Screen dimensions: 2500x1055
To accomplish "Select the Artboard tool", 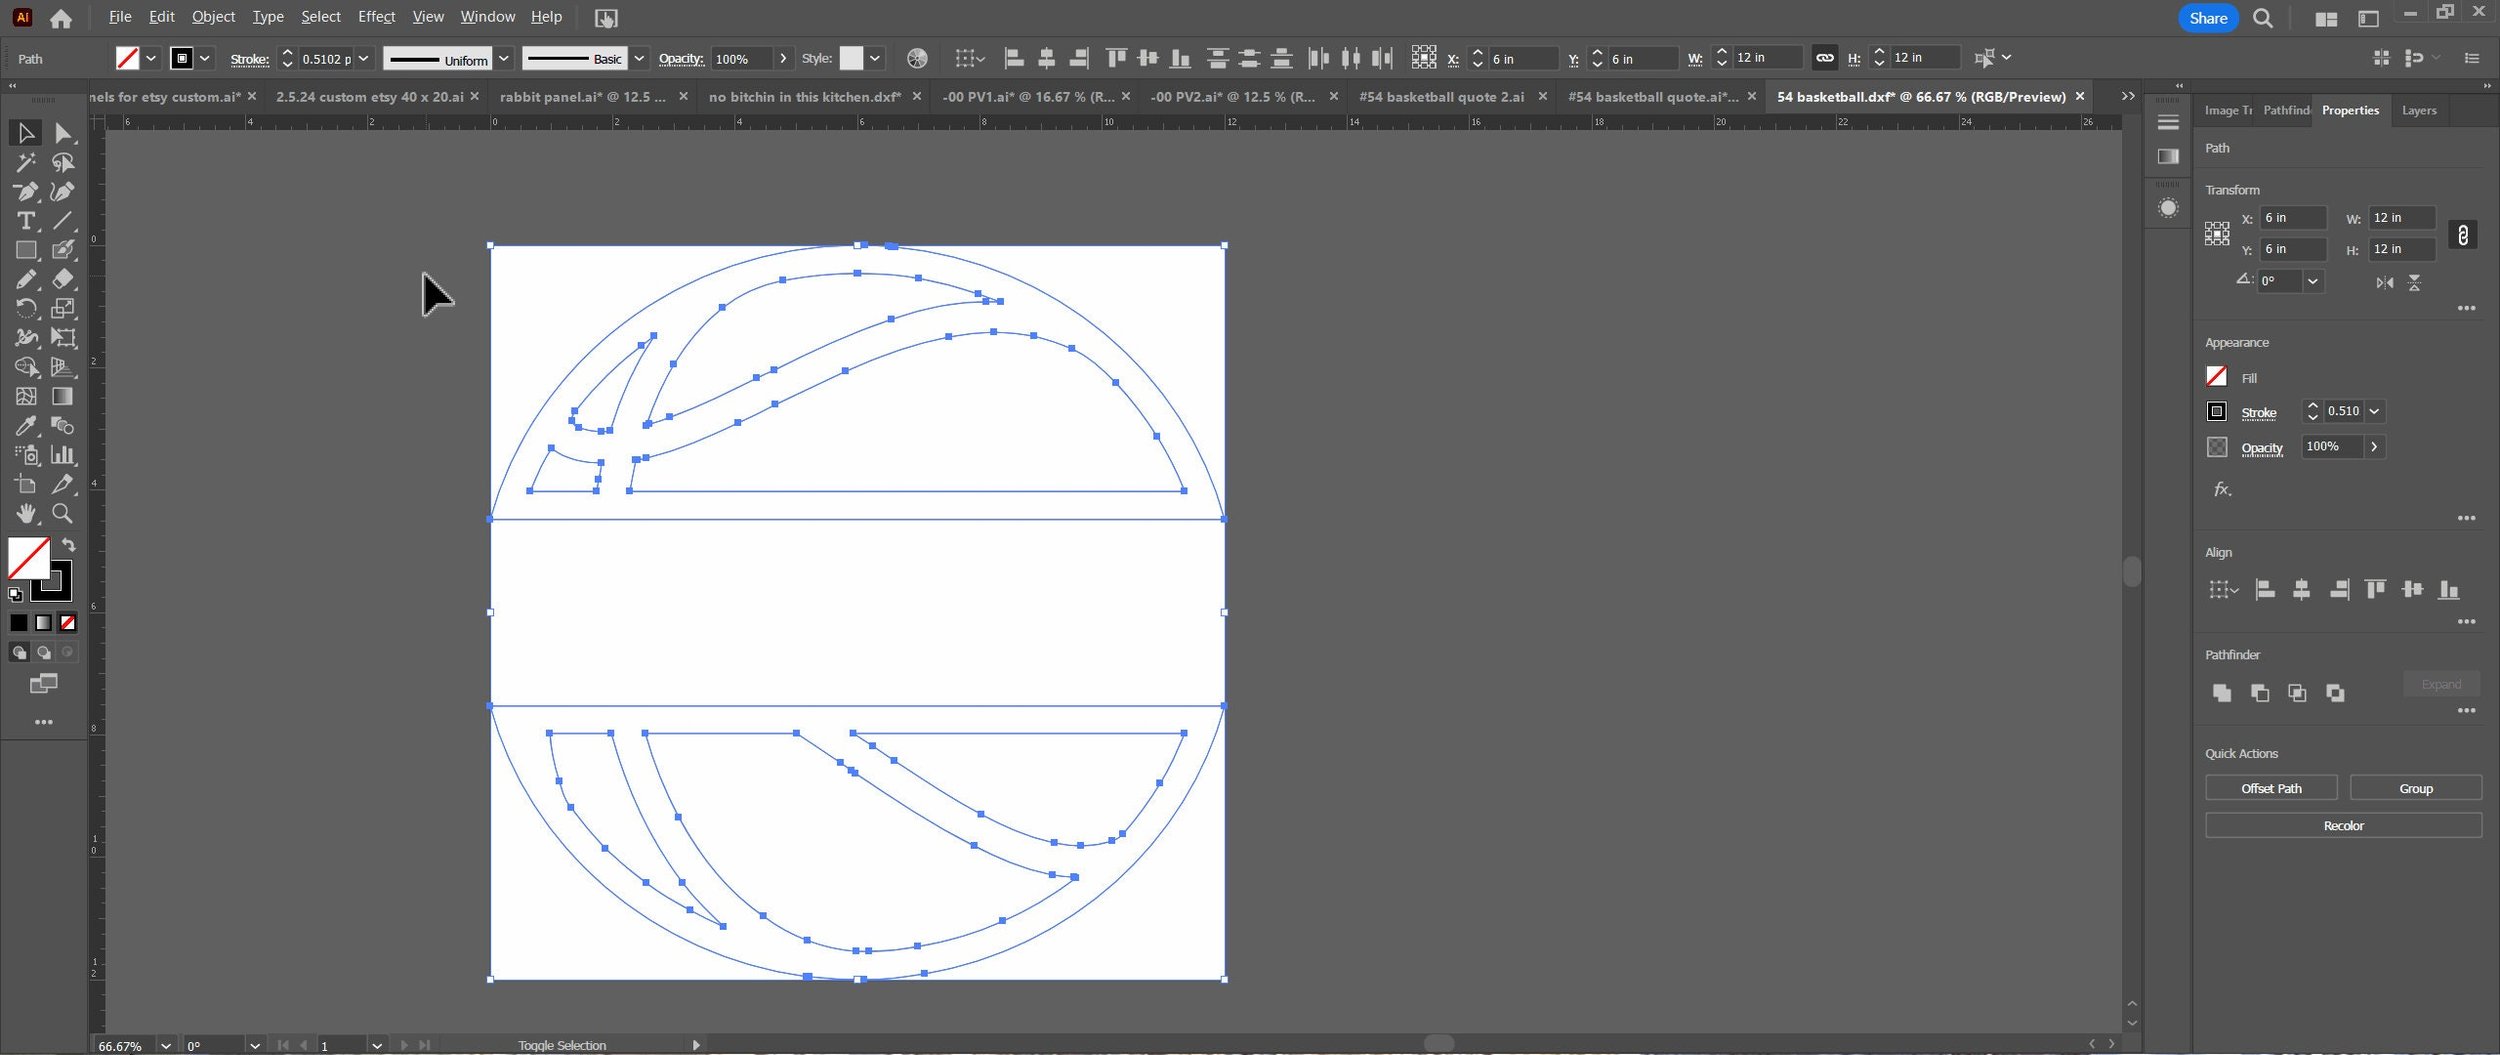I will coord(26,485).
